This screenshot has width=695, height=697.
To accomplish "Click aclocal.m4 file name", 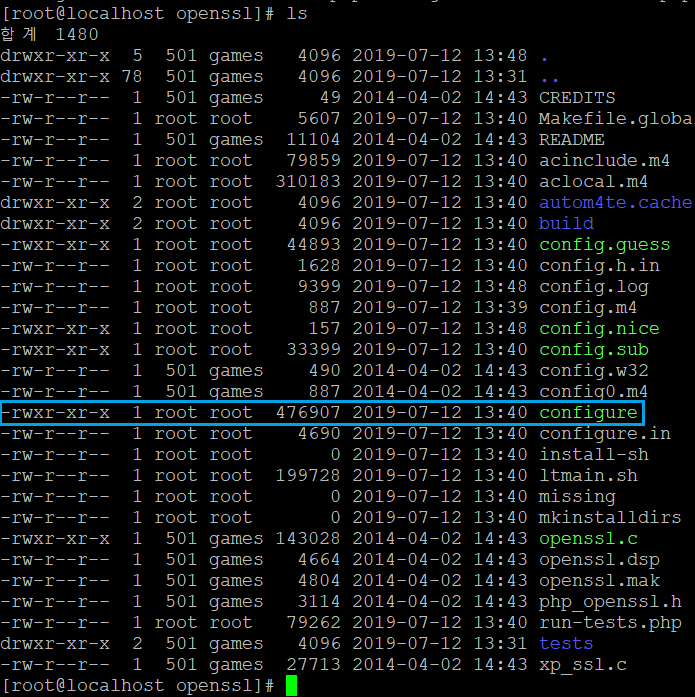I will pyautogui.click(x=593, y=182).
